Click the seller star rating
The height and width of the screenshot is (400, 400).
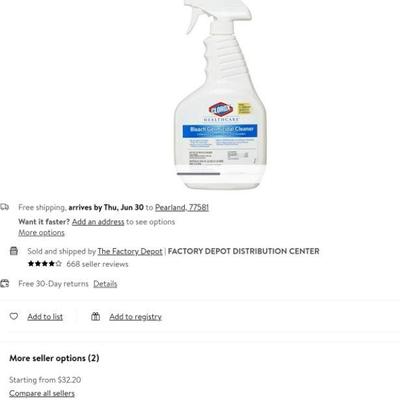click(x=45, y=264)
